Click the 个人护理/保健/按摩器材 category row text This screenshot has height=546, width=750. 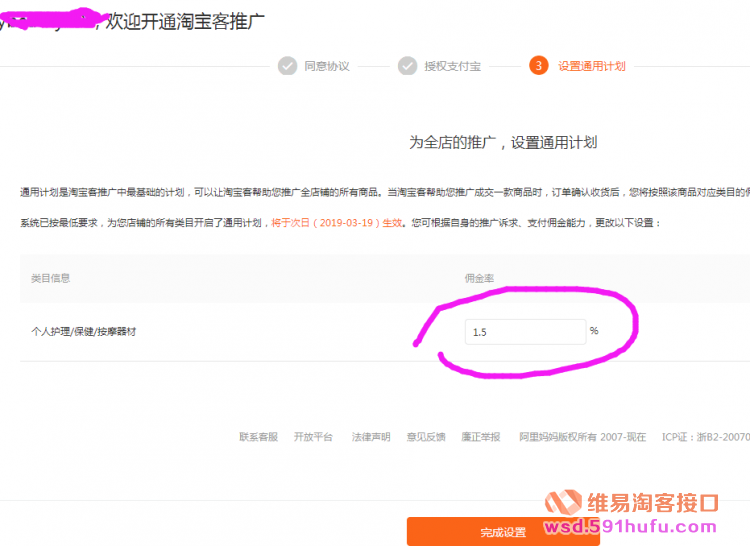84,331
